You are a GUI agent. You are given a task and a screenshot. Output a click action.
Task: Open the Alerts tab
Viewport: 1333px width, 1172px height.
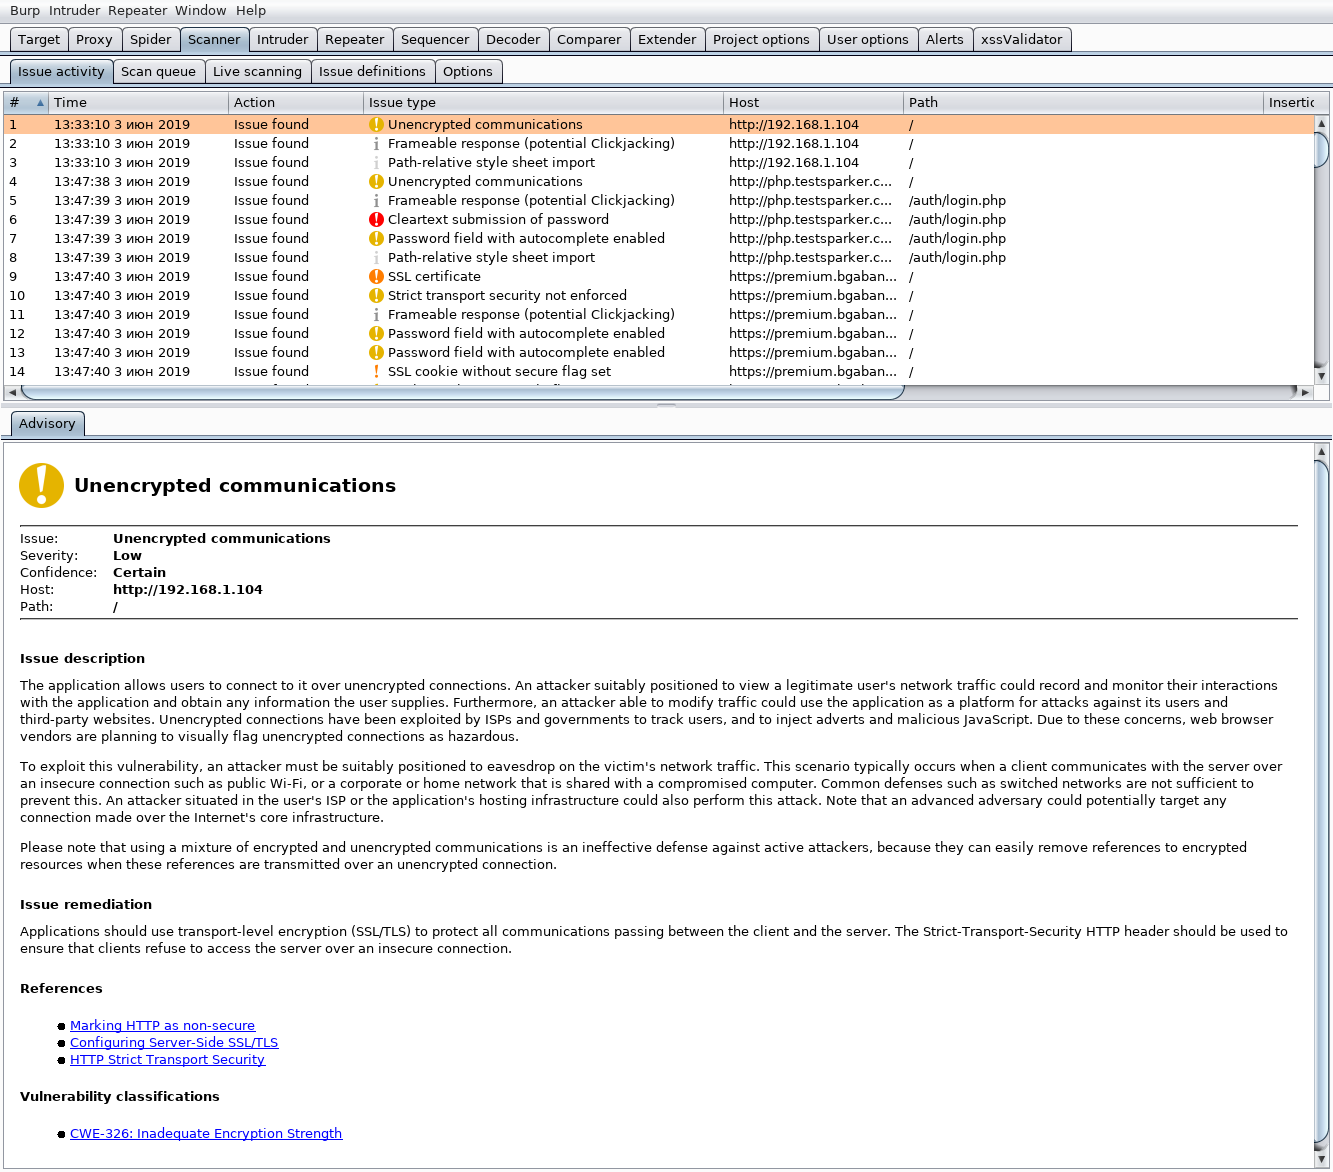945,40
